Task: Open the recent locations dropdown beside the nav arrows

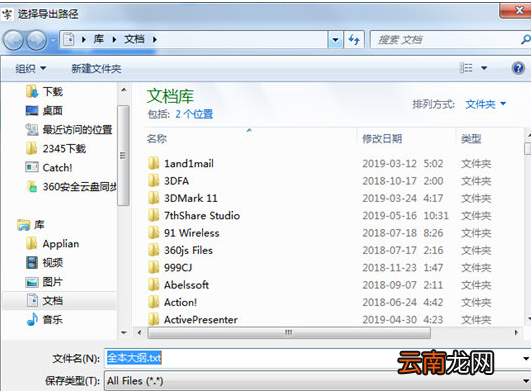Action: (x=53, y=40)
